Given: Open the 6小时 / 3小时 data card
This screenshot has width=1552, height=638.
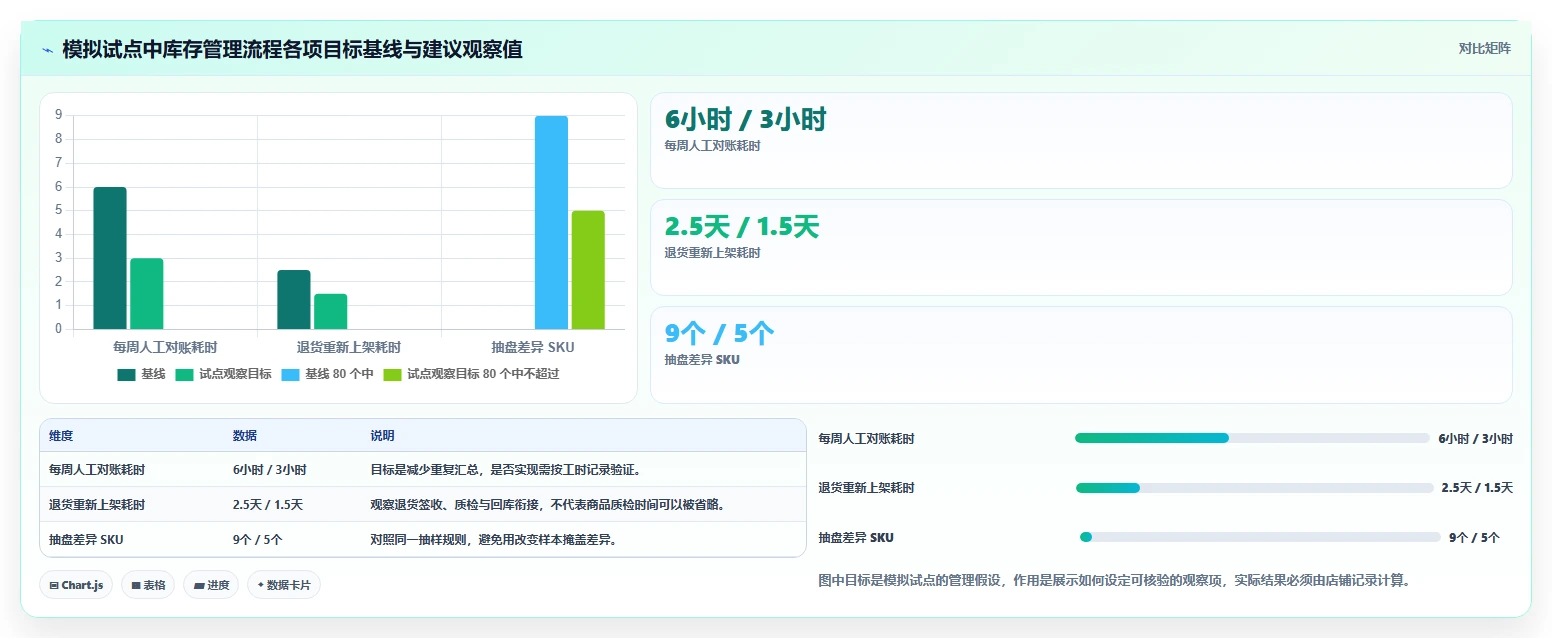Looking at the screenshot, I should coord(1081,140).
